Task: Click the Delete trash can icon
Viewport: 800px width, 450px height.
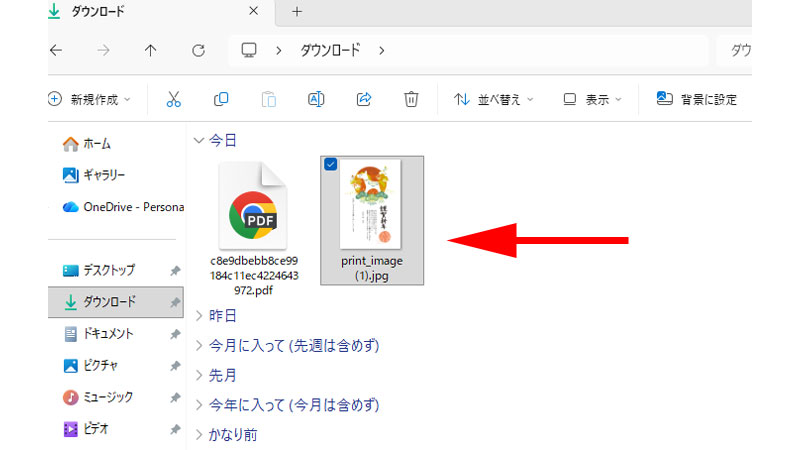Action: [x=411, y=99]
